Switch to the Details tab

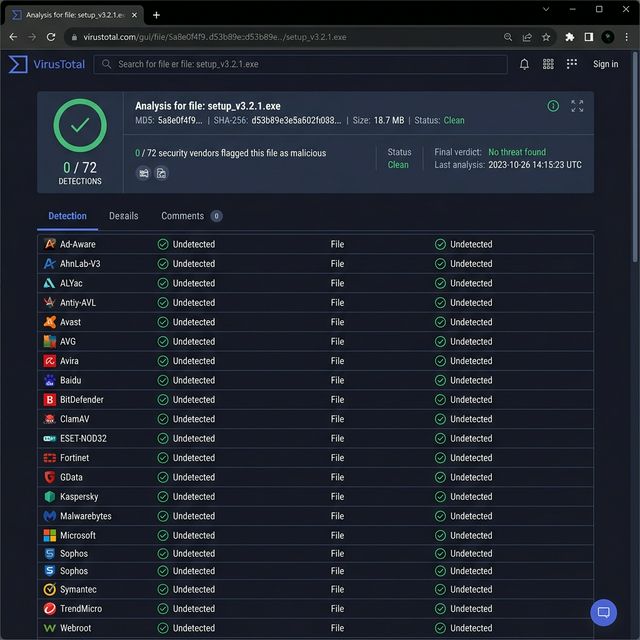[123, 216]
